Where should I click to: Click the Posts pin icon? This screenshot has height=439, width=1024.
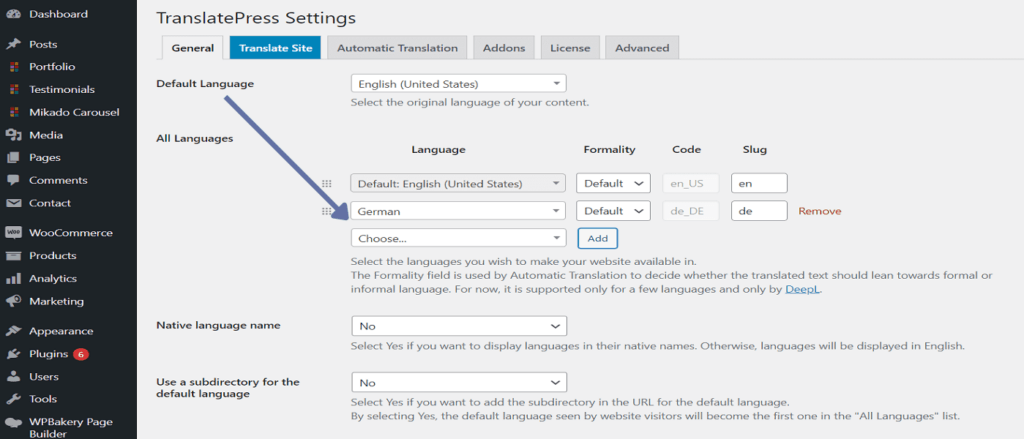click(13, 44)
